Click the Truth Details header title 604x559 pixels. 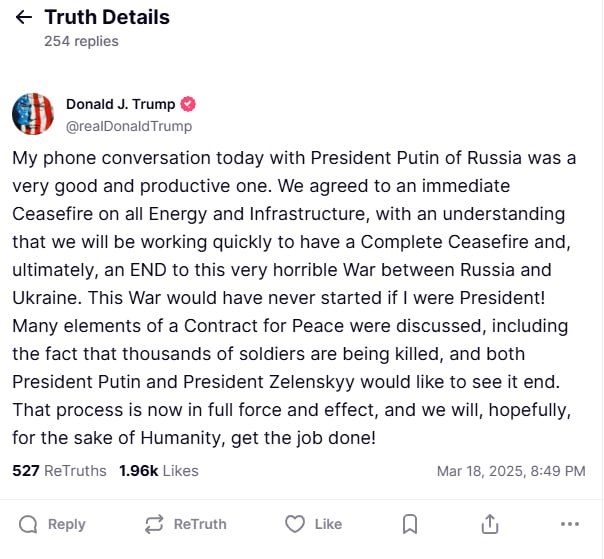(107, 17)
